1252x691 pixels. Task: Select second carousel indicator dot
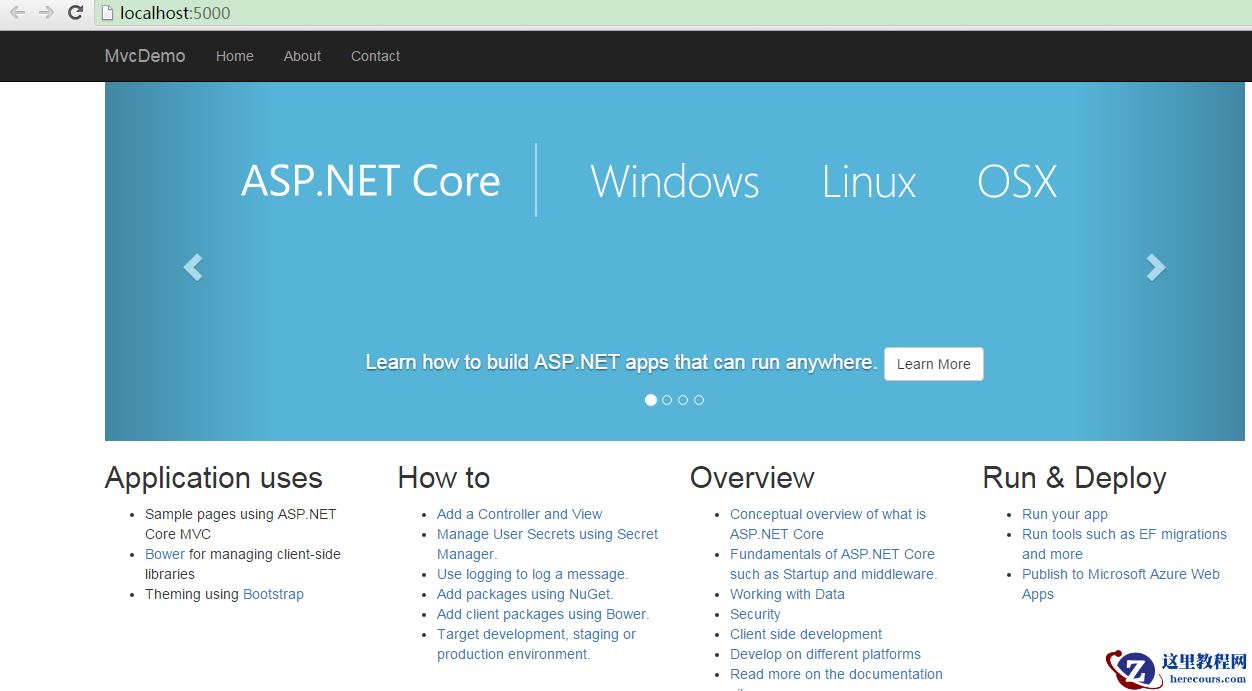pos(667,400)
